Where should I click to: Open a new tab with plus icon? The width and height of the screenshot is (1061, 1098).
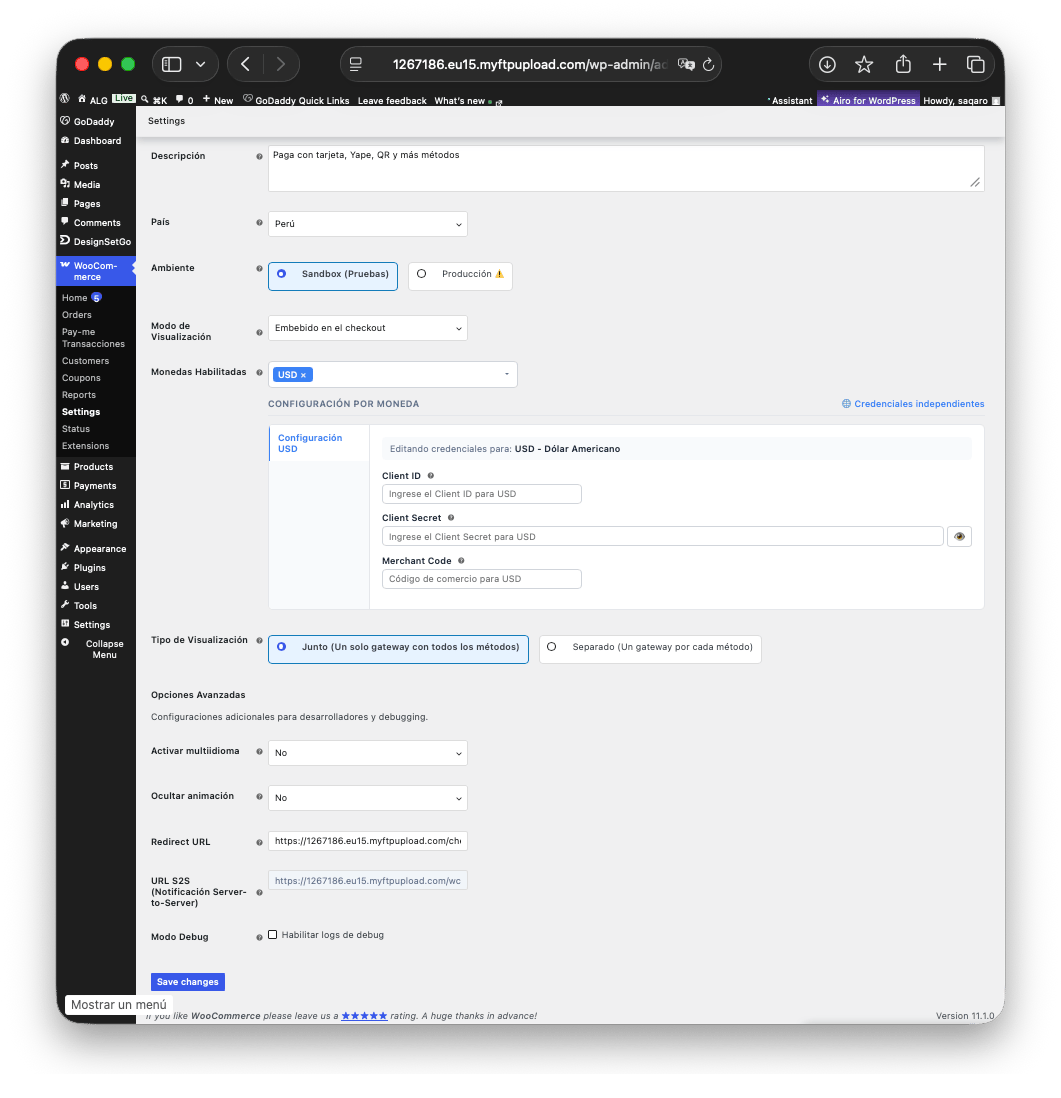(940, 64)
